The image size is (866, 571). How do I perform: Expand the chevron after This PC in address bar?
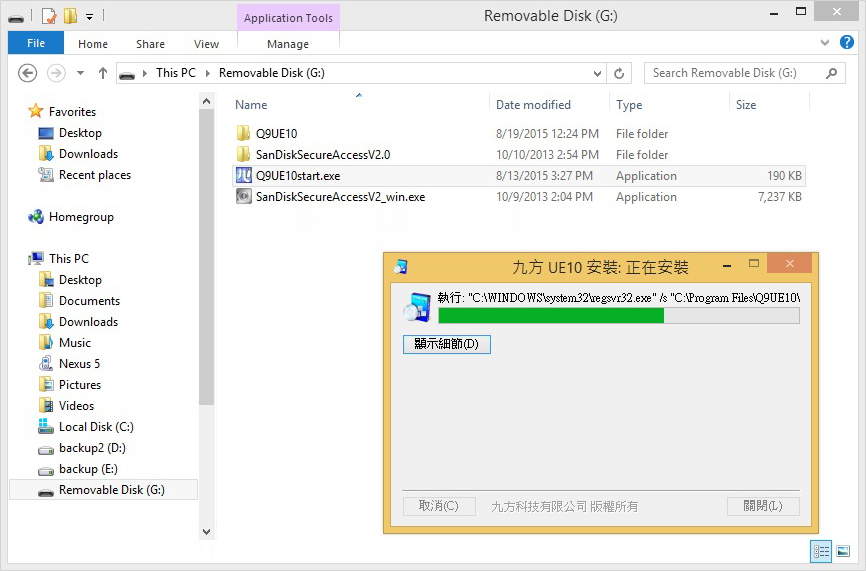pos(208,73)
